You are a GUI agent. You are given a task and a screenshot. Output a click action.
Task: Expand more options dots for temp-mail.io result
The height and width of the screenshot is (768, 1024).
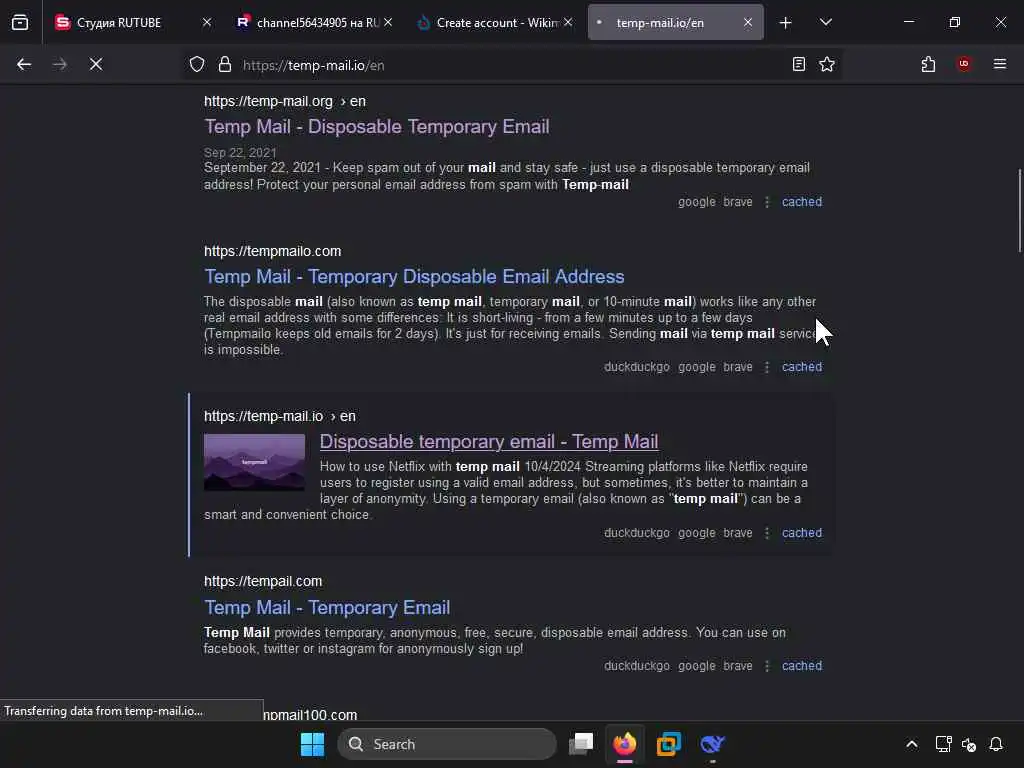coord(767,534)
